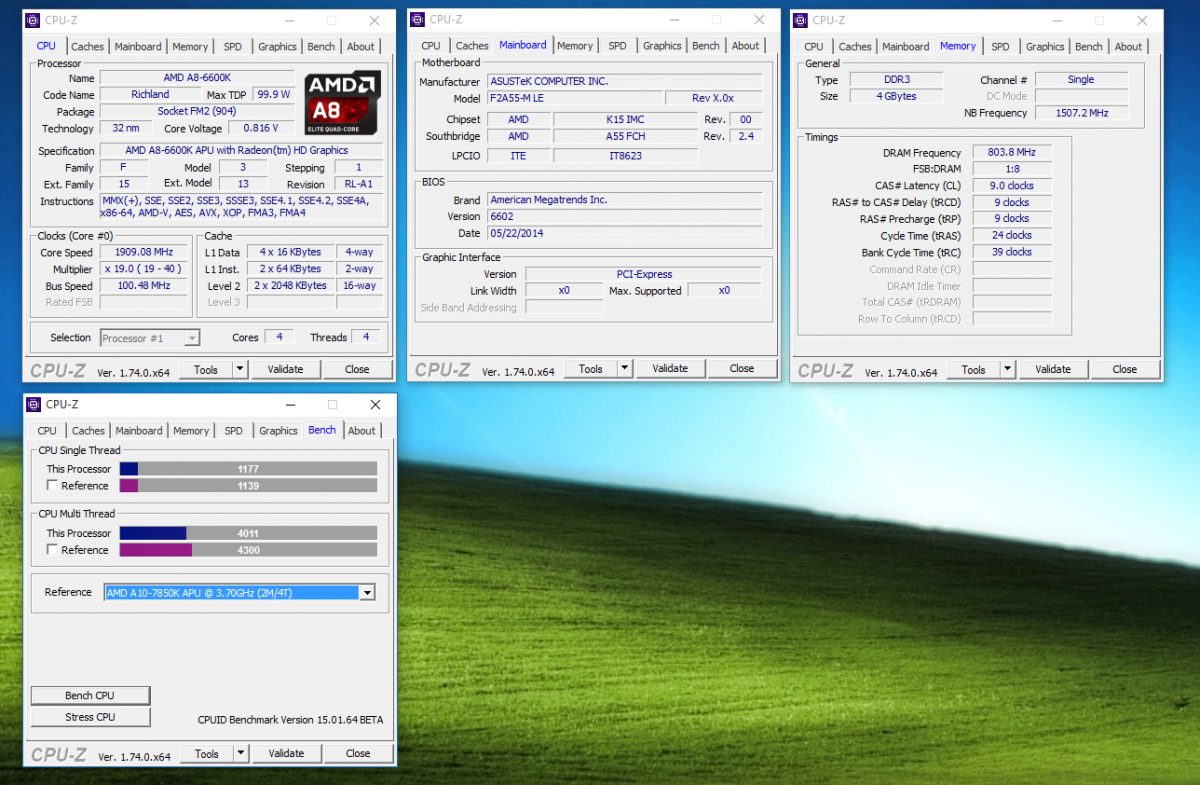Click the Reference single thread bar showing 1139

(248, 486)
